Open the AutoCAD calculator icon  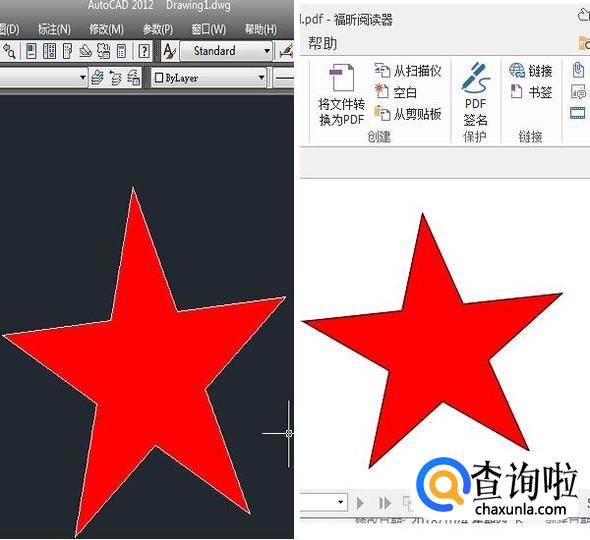pyautogui.click(x=121, y=51)
